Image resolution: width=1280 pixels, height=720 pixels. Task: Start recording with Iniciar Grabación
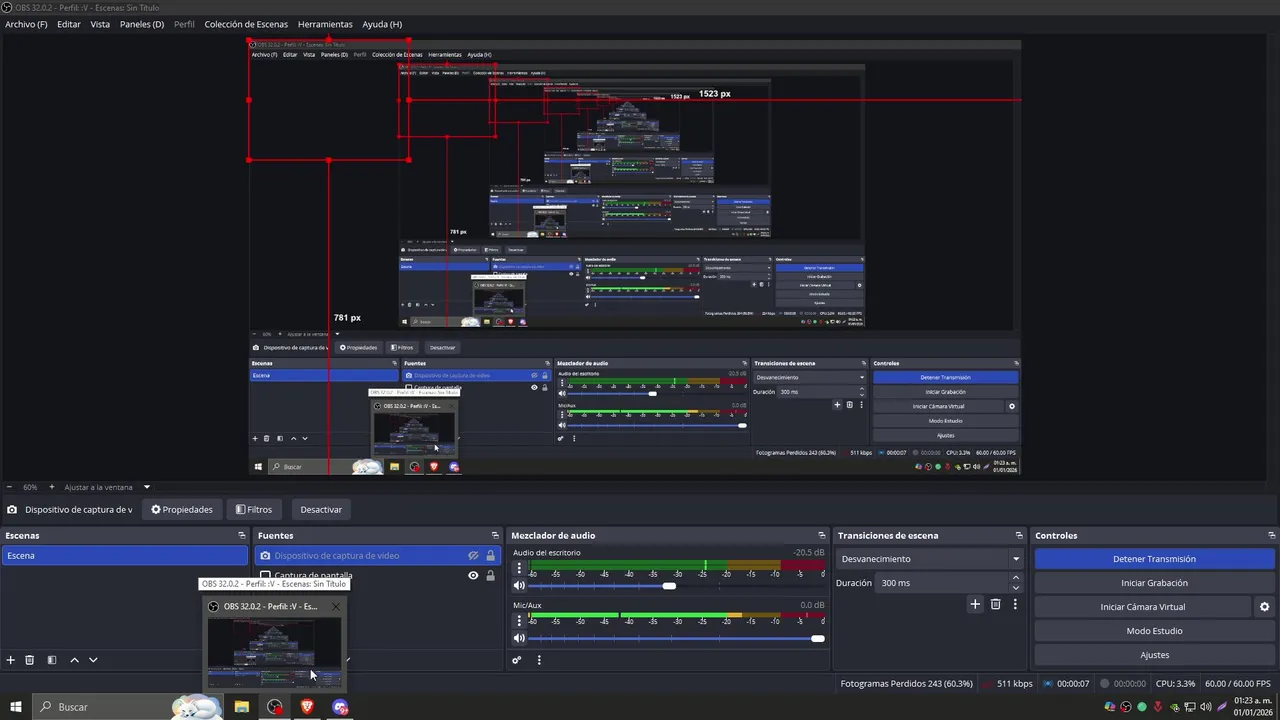click(x=1154, y=583)
